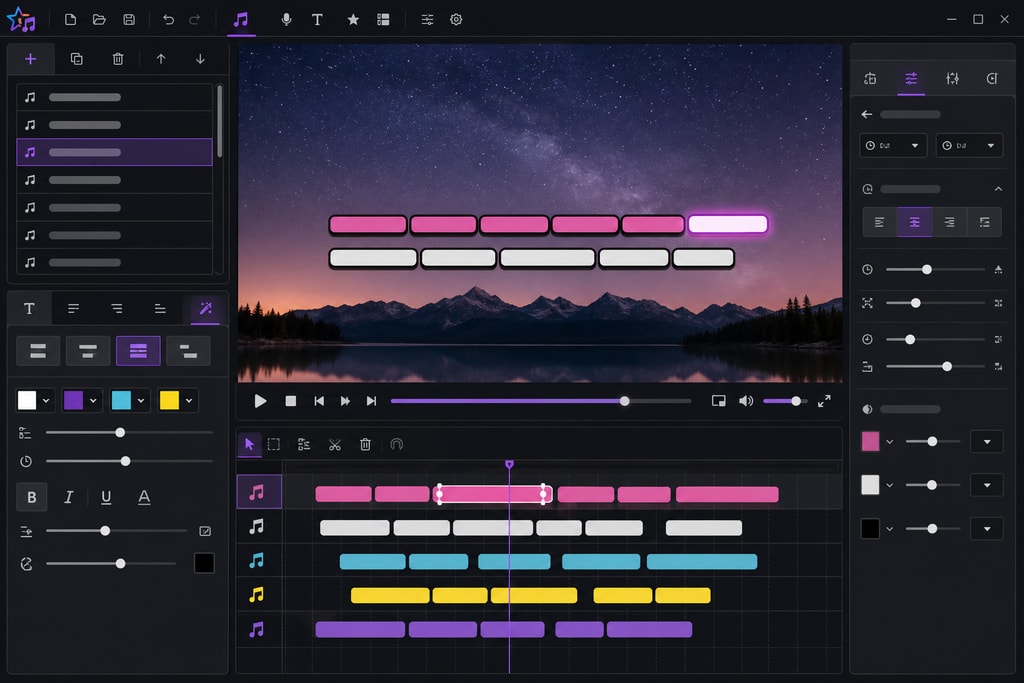
Task: Play the karaoke preview
Action: pyautogui.click(x=260, y=401)
